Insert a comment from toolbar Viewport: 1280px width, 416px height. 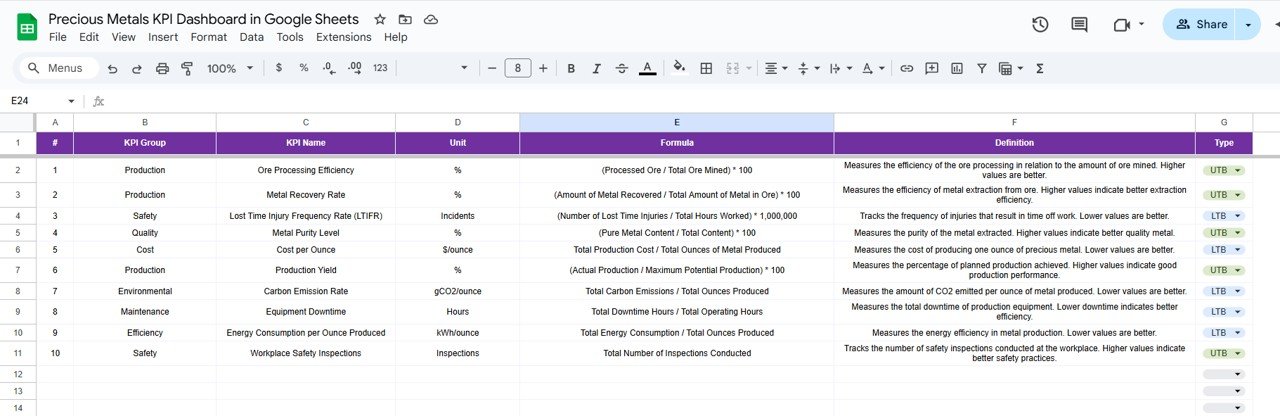click(x=932, y=68)
